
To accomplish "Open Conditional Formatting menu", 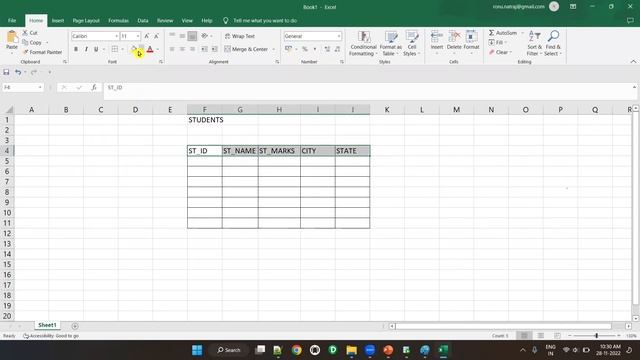I will click(x=363, y=43).
